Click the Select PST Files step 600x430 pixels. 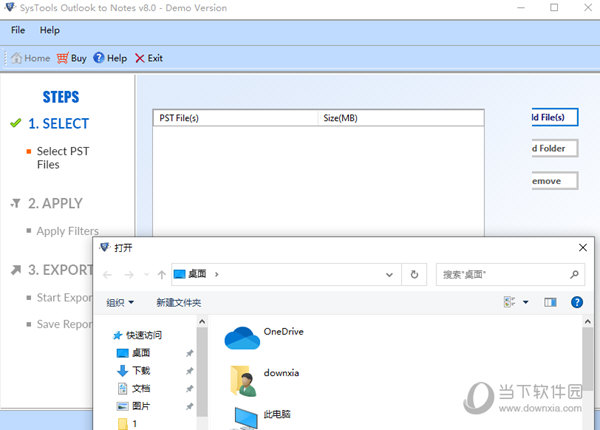click(63, 158)
